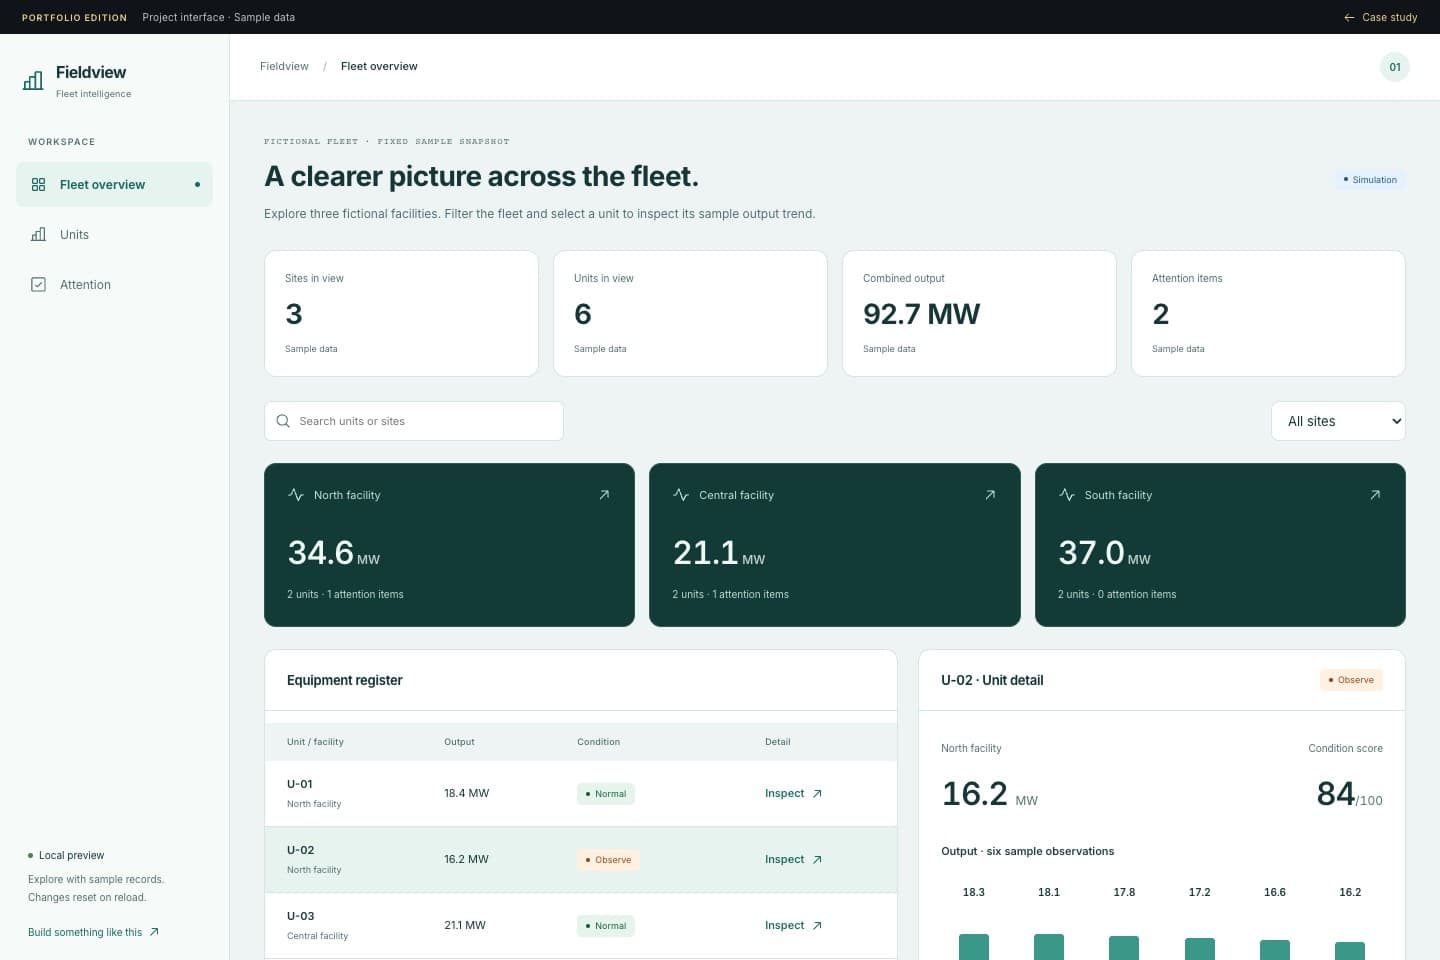1440x960 pixels.
Task: Click the 01 round badge in header
Action: (1394, 67)
